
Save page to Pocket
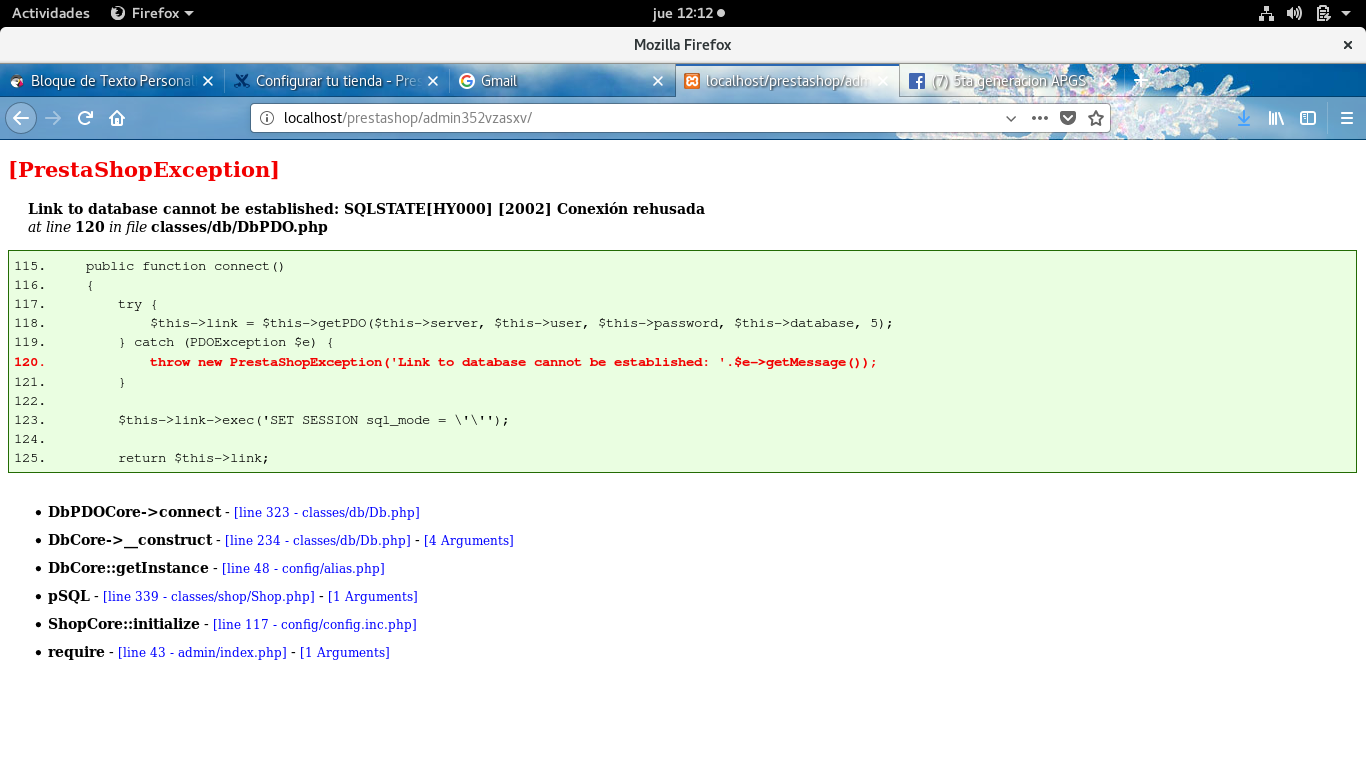click(x=1068, y=118)
